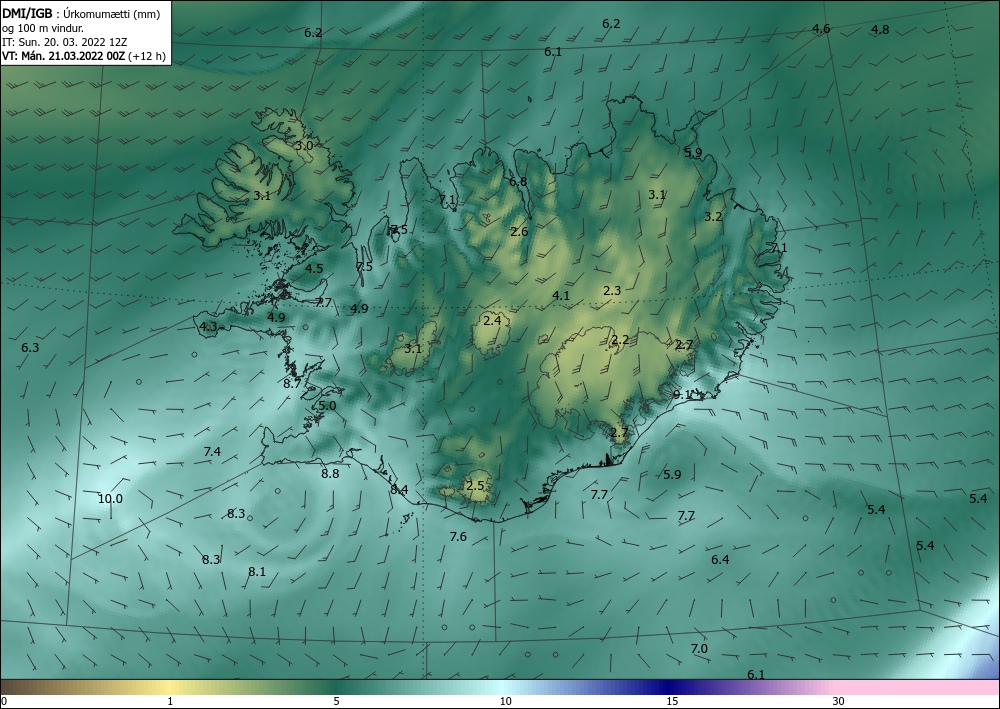This screenshot has width=1000, height=709.
Task: Click the '7.6' value label
Action: (x=458, y=537)
